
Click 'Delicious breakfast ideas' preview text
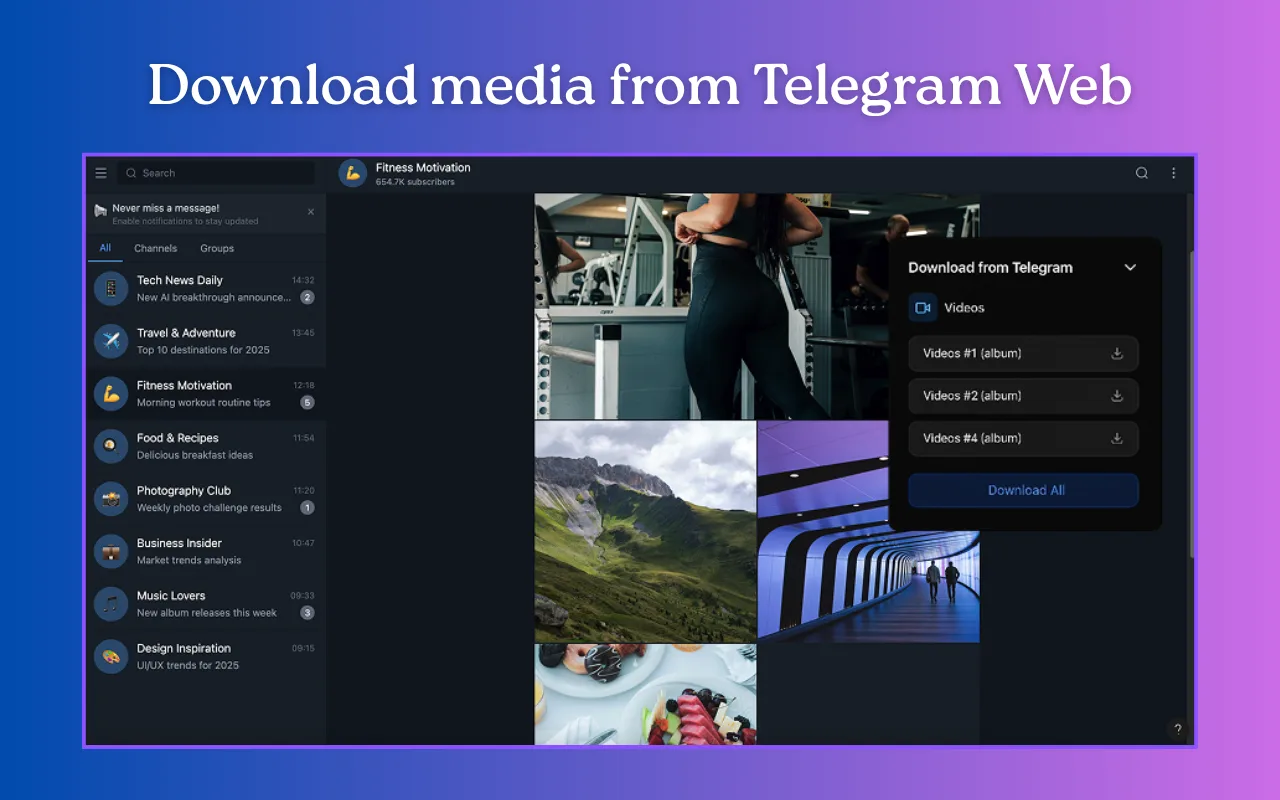coord(195,455)
